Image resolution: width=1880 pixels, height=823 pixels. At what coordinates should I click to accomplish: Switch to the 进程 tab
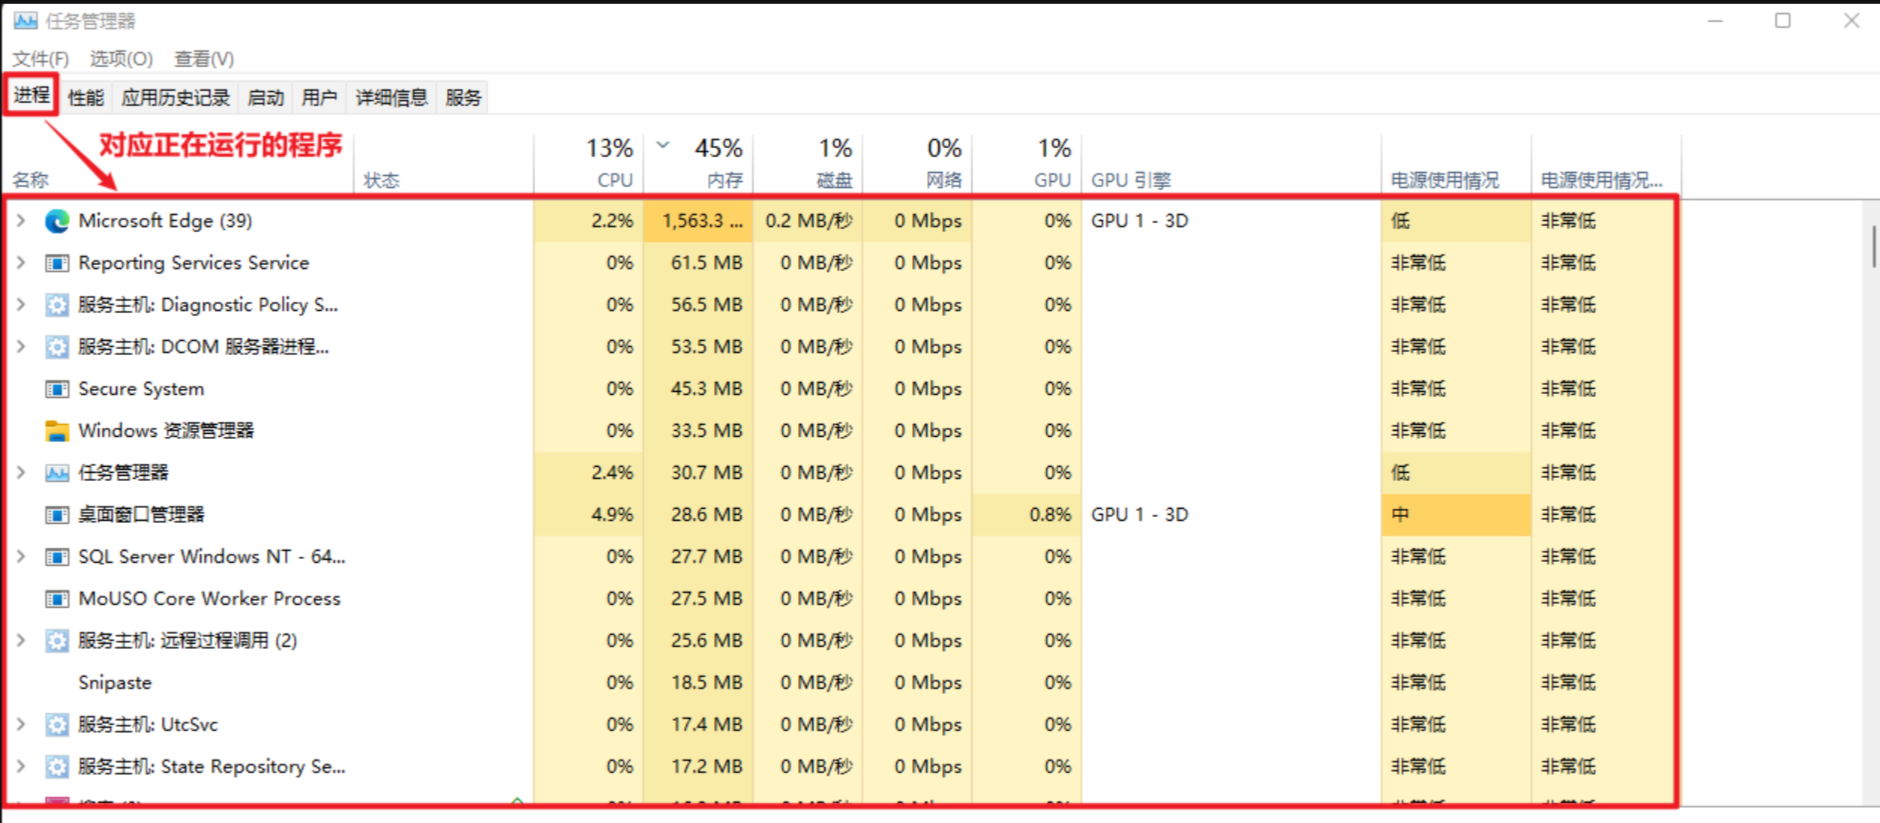click(31, 96)
